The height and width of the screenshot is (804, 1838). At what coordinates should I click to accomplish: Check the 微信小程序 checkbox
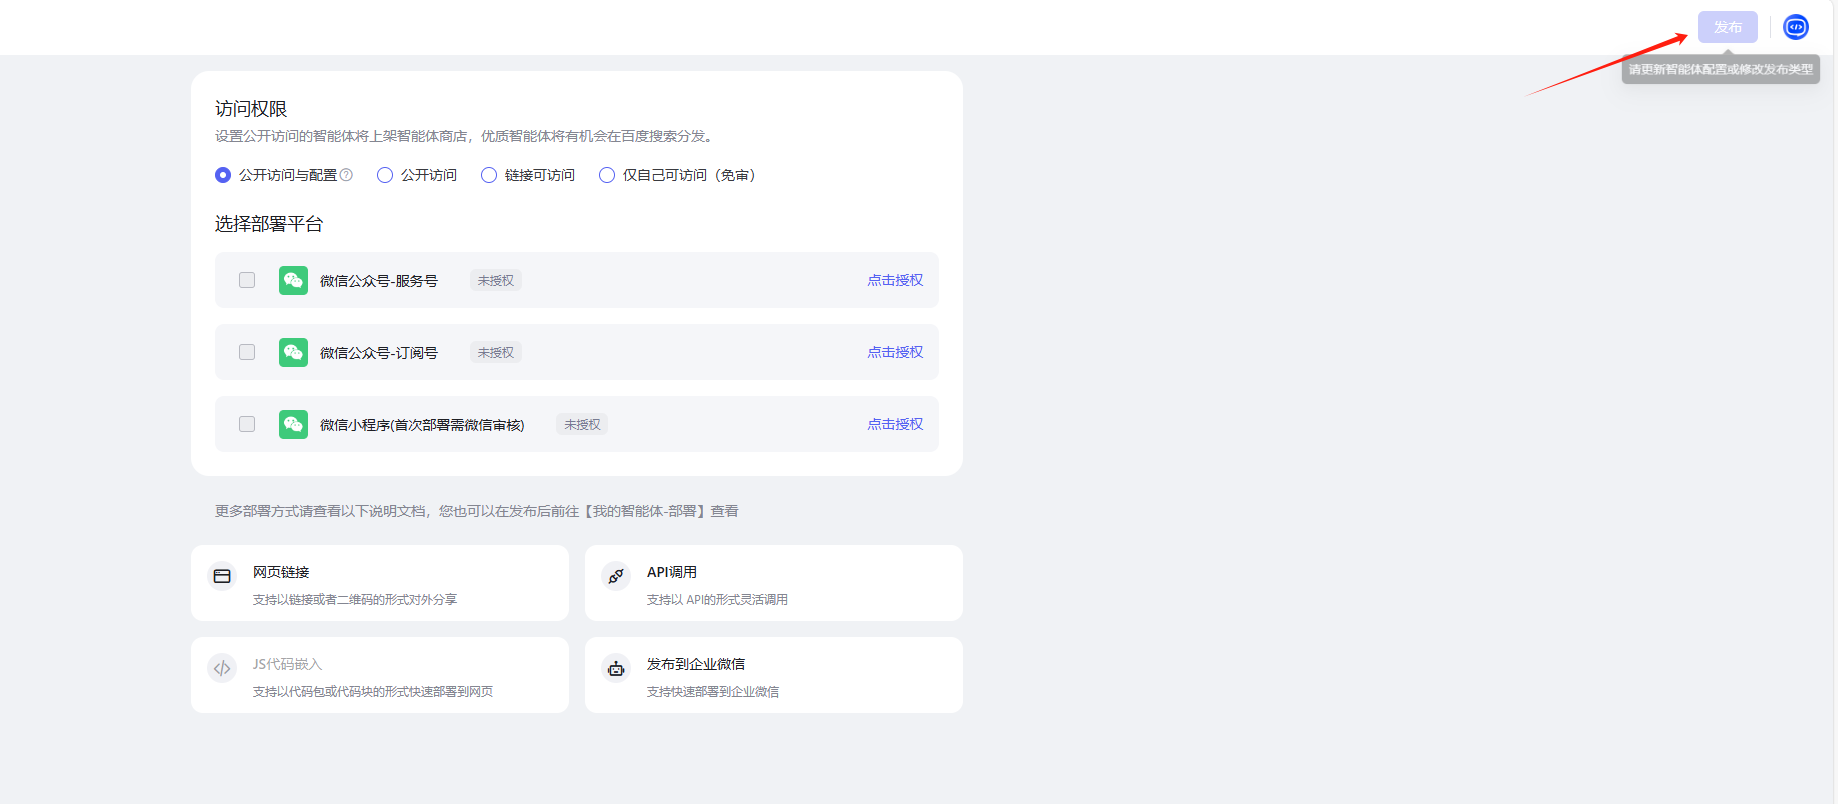click(247, 424)
